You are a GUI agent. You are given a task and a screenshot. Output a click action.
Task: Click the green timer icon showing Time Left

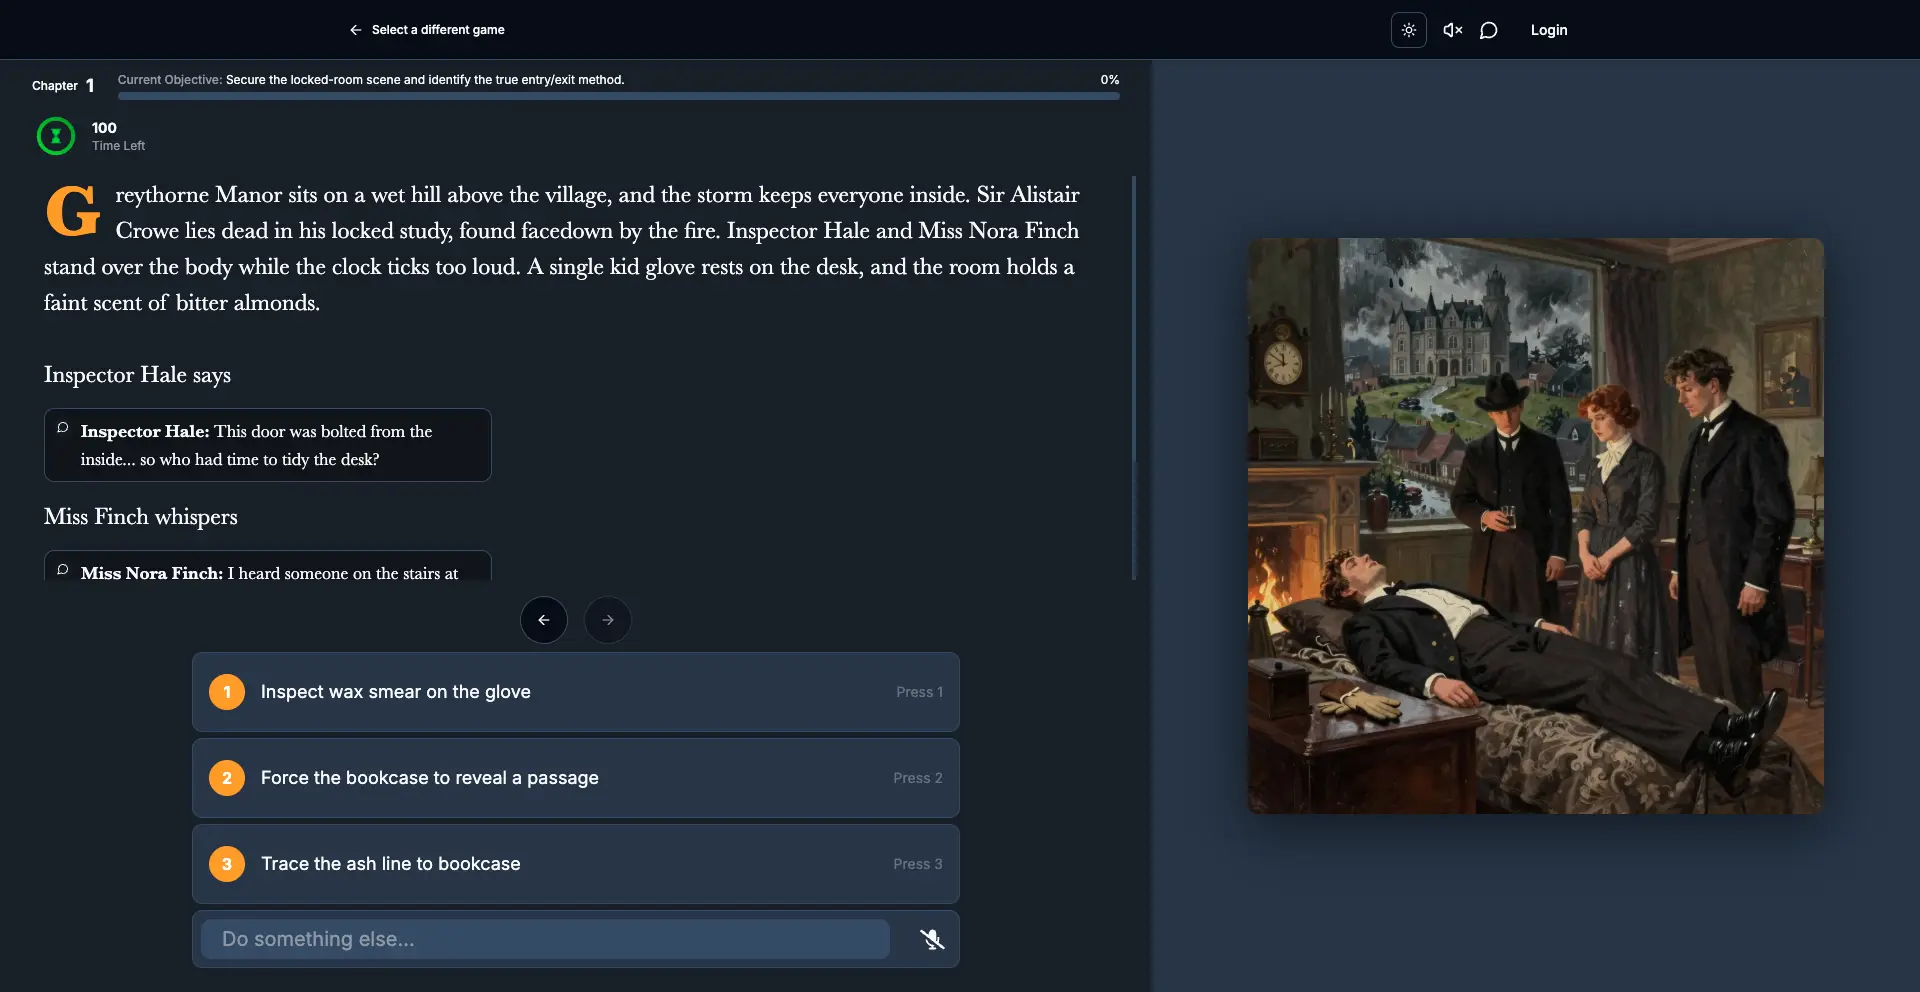[55, 136]
